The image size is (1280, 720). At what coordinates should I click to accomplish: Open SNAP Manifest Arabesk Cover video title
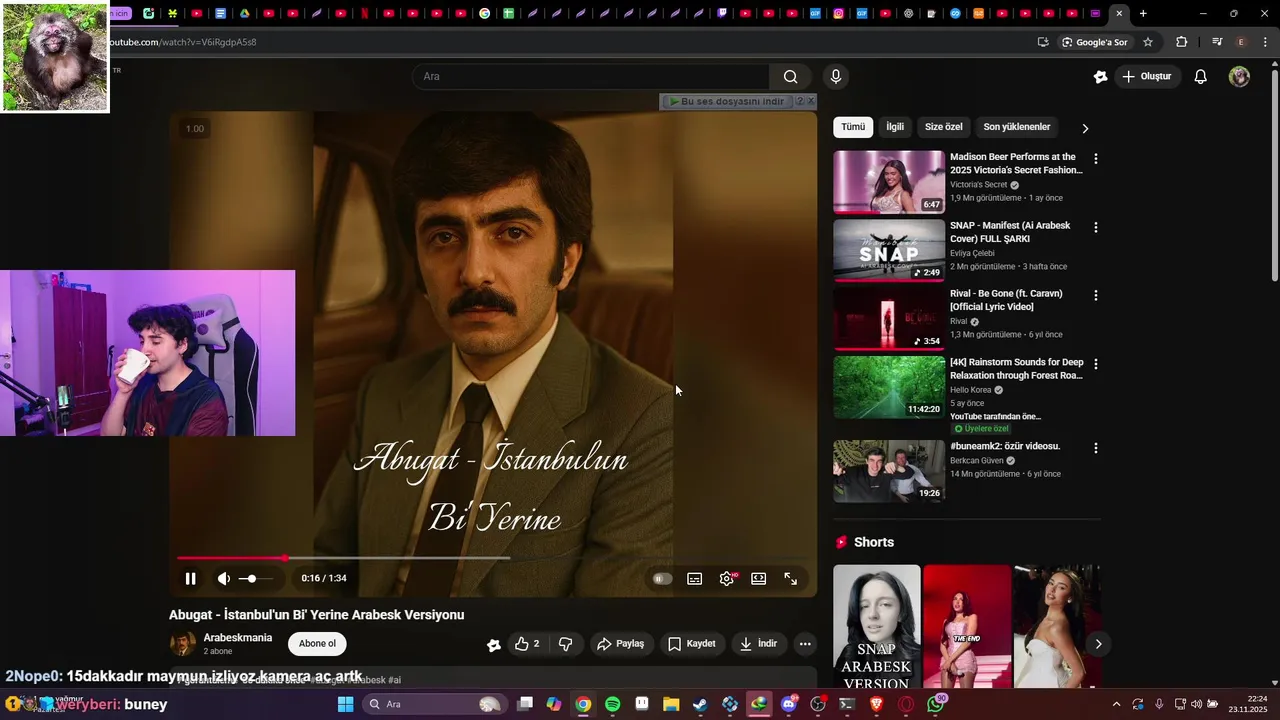point(1010,232)
